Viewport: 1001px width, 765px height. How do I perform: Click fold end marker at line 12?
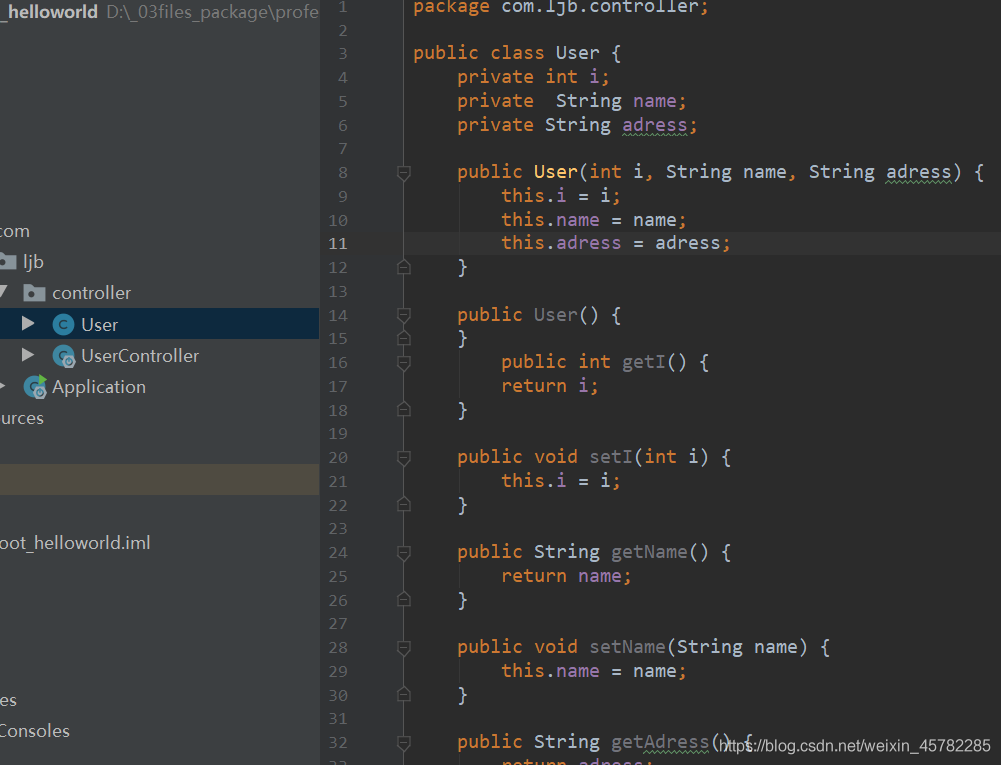click(x=403, y=268)
